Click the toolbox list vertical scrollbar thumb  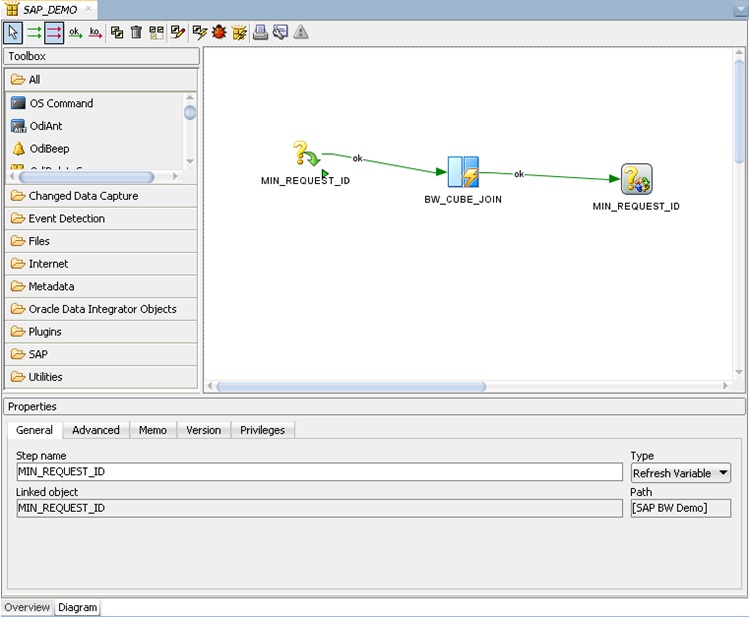point(190,113)
